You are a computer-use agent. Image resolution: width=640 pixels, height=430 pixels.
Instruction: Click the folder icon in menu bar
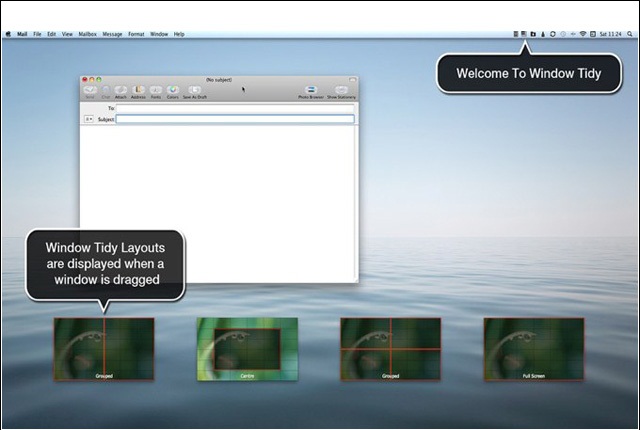click(x=533, y=34)
